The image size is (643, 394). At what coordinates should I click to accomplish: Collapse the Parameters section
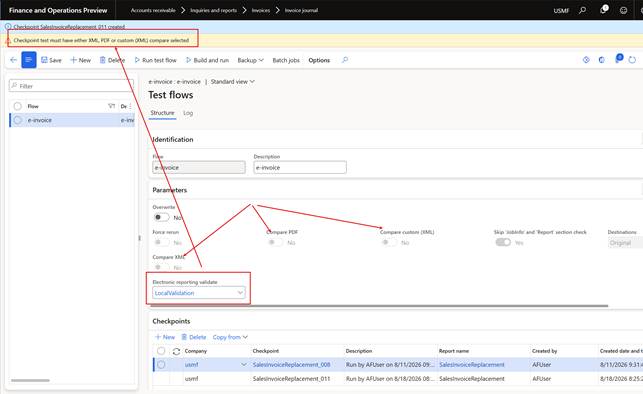point(169,190)
